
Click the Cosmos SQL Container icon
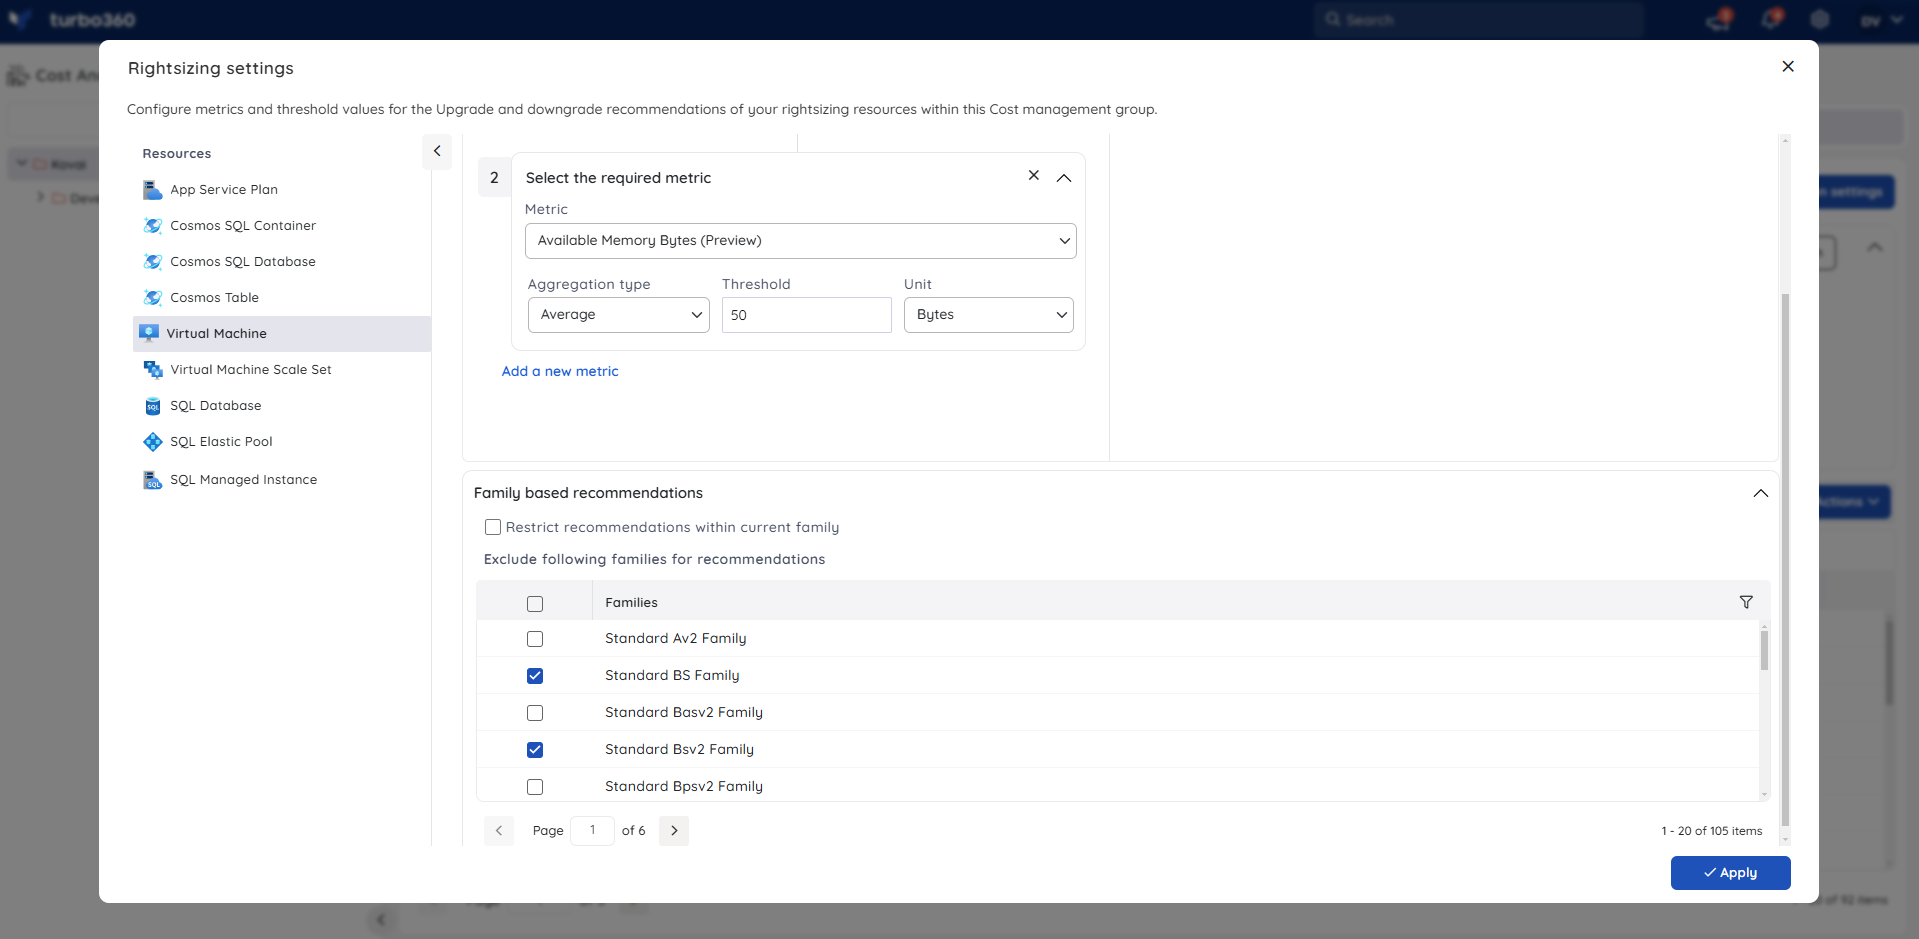152,226
